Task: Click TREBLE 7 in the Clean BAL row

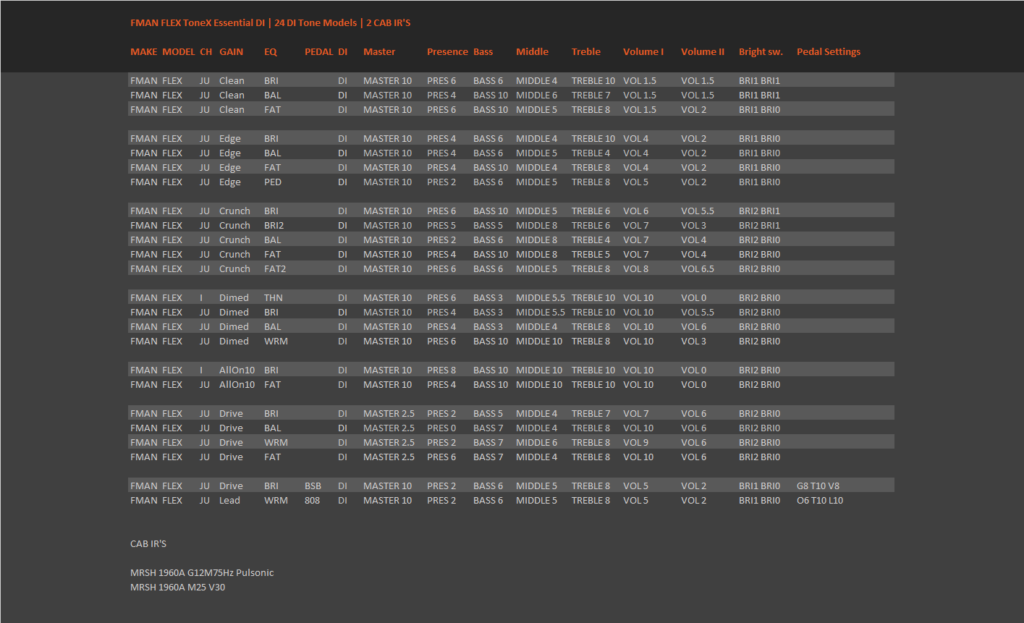Action: [590, 95]
